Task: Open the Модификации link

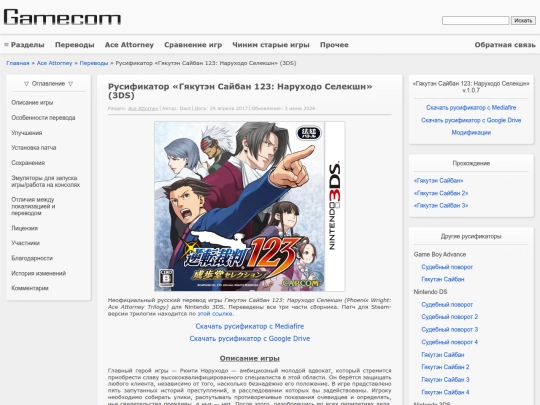Action: tap(471, 133)
